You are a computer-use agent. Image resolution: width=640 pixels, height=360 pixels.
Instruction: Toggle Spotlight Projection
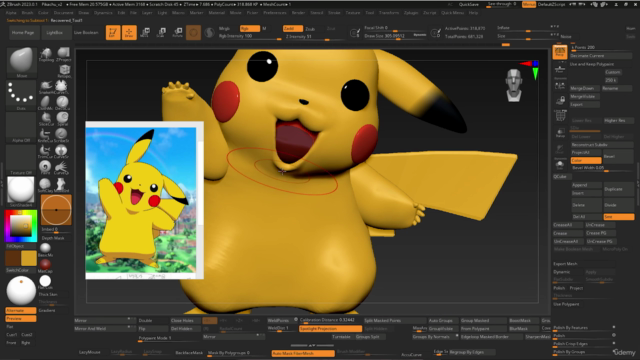pyautogui.click(x=330, y=329)
